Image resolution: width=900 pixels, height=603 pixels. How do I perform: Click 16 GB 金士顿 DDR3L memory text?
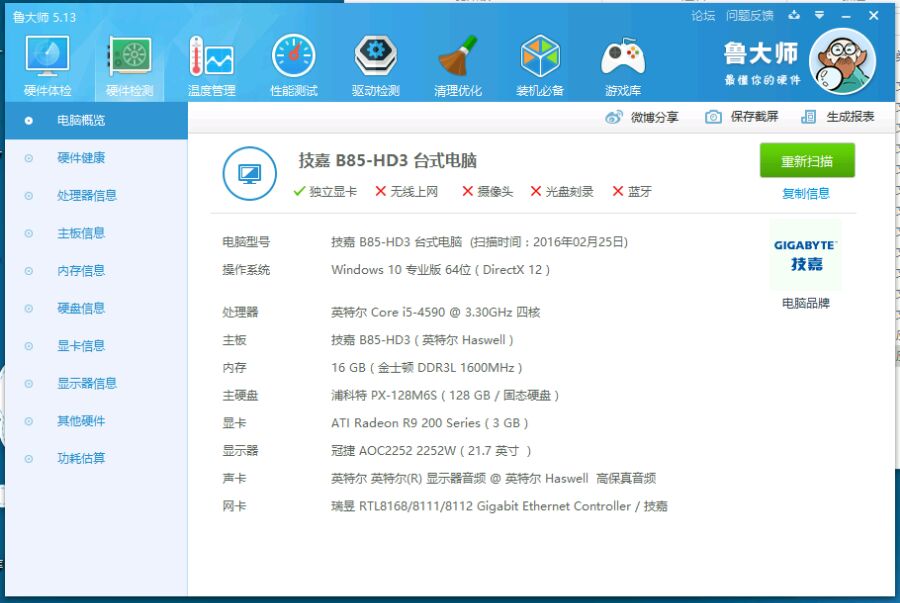coord(426,368)
